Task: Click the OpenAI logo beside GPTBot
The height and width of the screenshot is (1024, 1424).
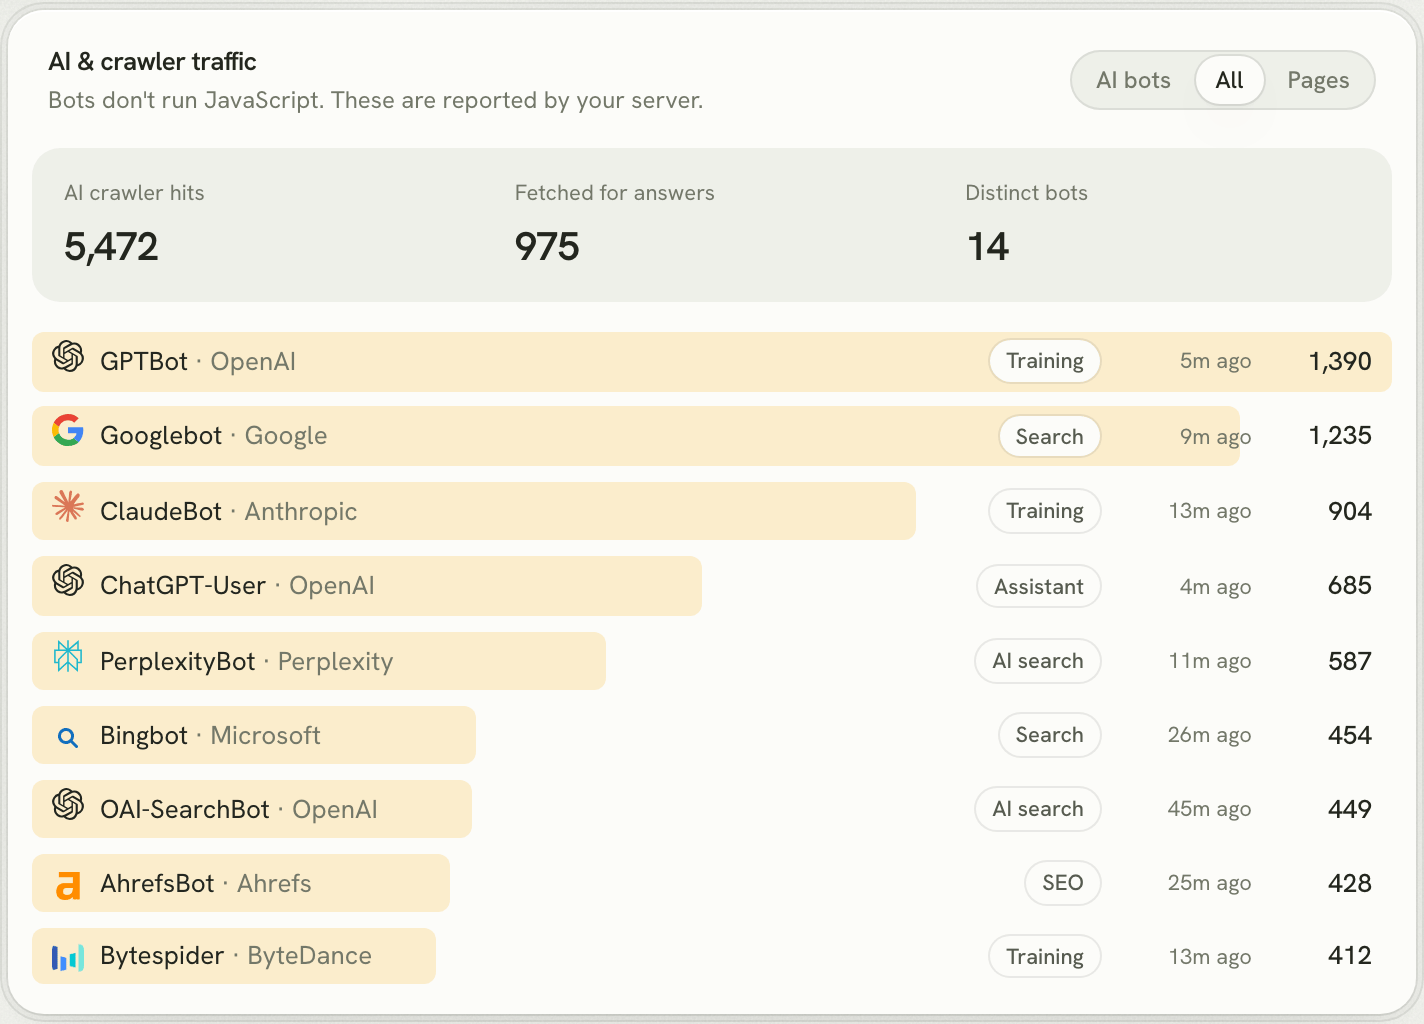Action: 68,356
